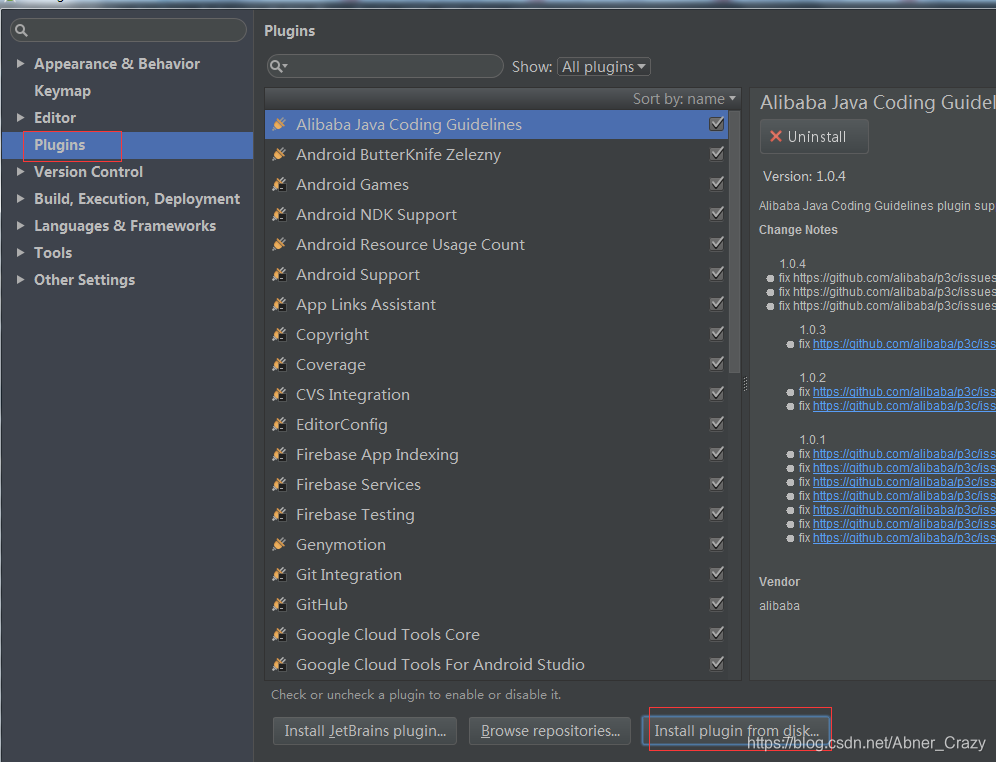Expand Appearance & Behavior tree arrow
The height and width of the screenshot is (762, 996).
click(x=20, y=64)
